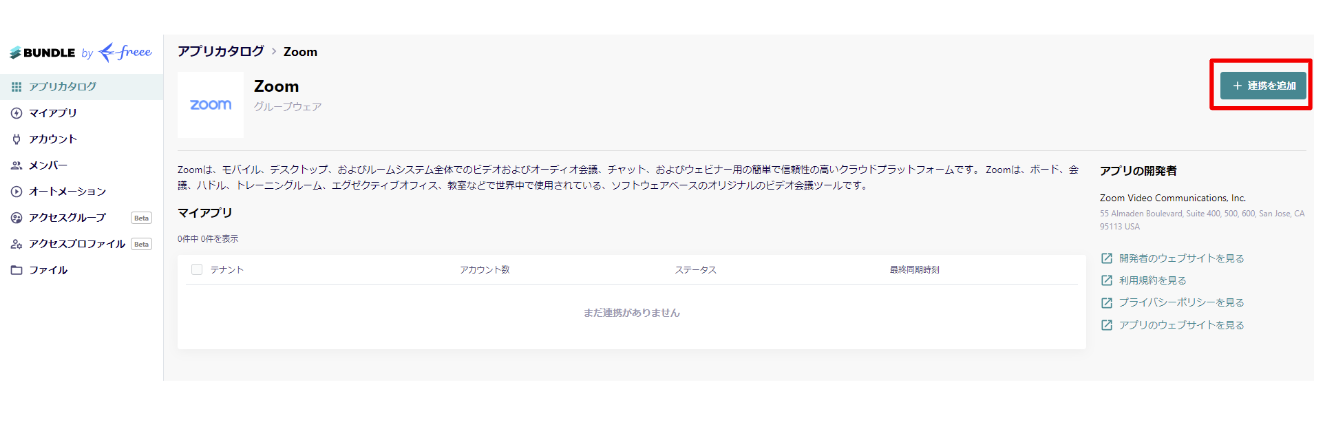Click external-link icon beside 利用規約を見る
The image size is (1335, 427).
click(x=1106, y=280)
